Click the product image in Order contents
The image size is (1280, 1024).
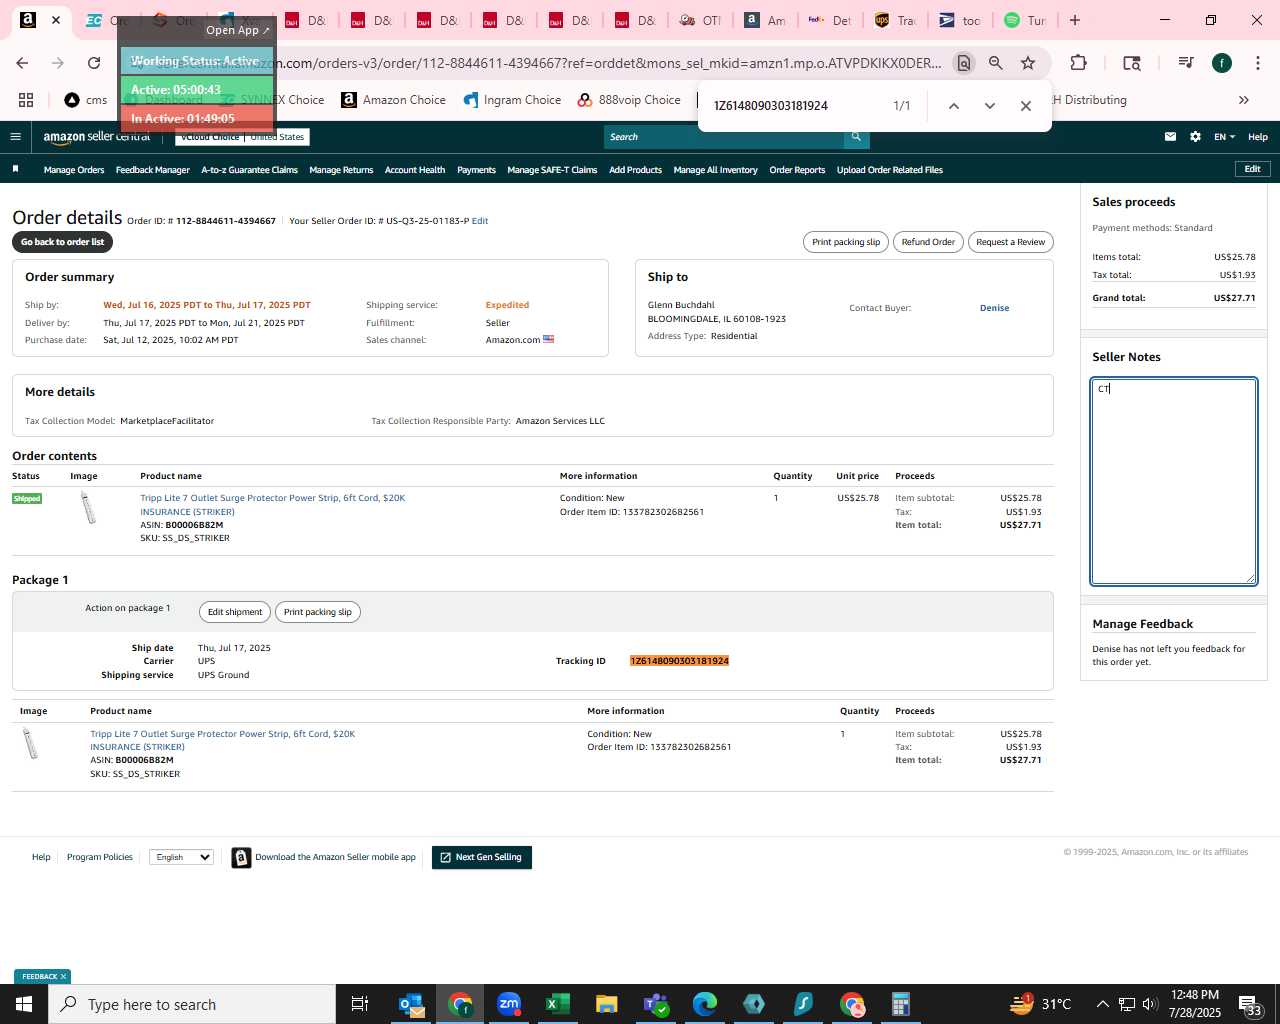[88, 508]
